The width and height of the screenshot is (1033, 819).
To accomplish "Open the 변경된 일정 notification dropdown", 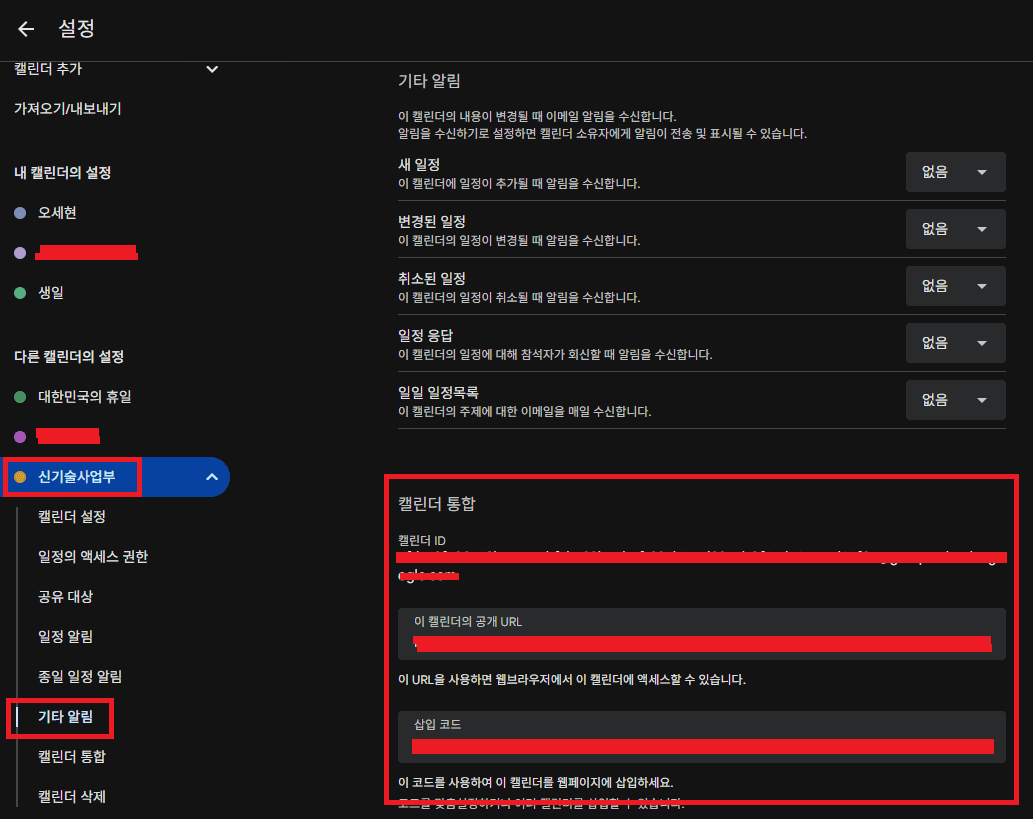I will 954,229.
